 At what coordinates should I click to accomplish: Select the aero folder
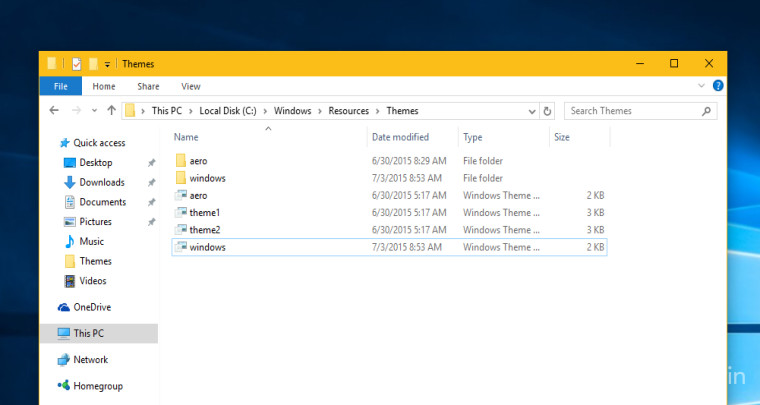(x=389, y=161)
